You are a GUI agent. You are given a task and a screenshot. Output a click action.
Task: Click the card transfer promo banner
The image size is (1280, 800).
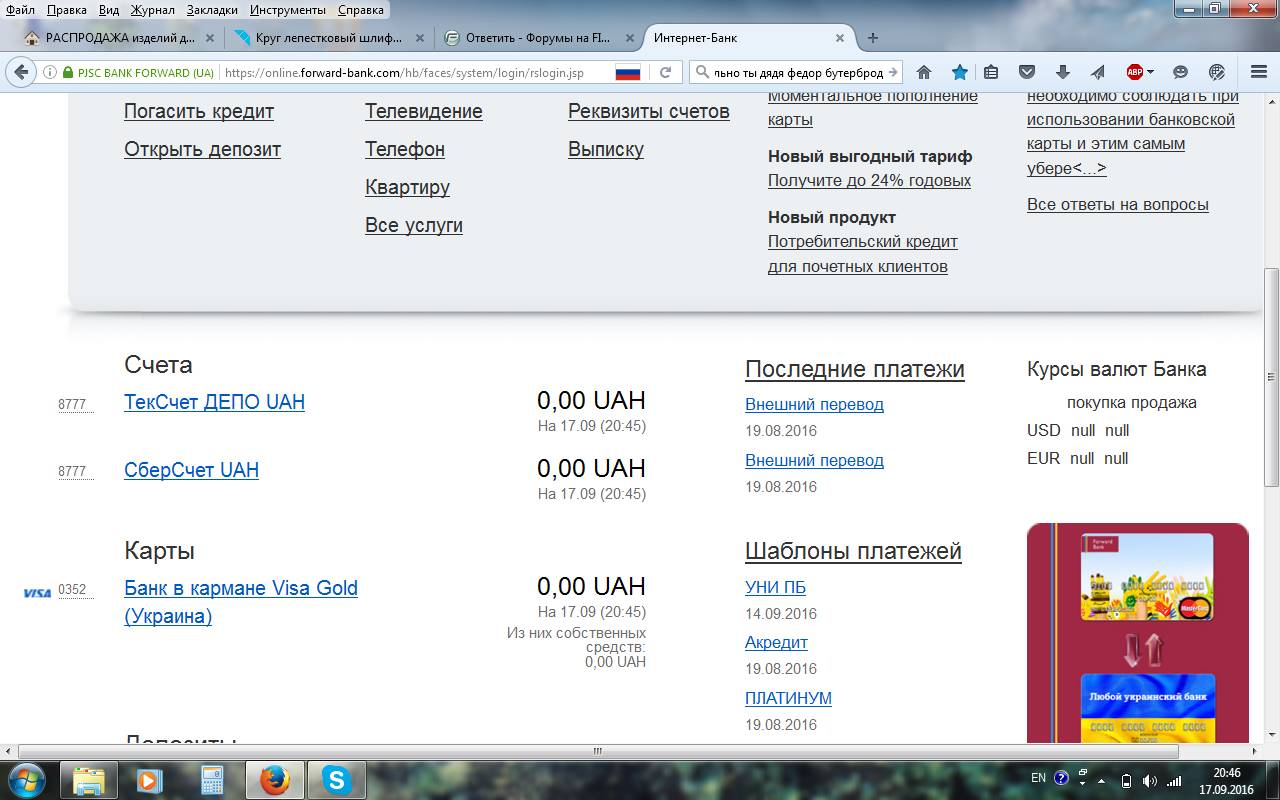[x=1138, y=633]
